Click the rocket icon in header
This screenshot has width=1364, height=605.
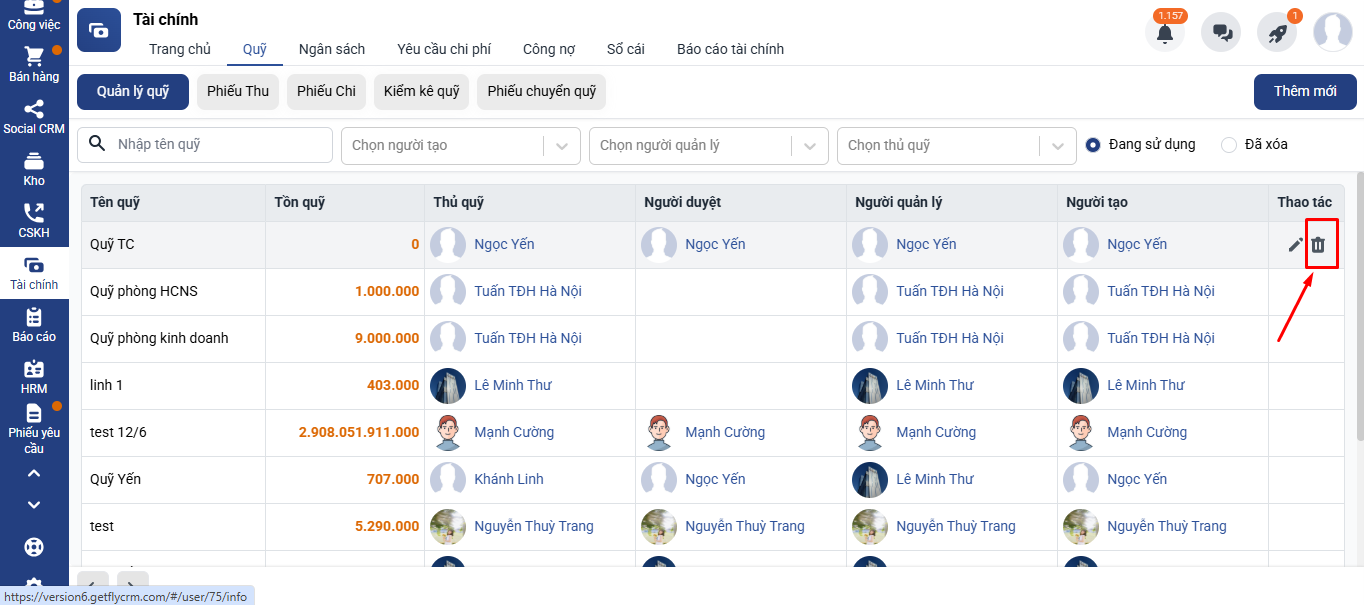pyautogui.click(x=1277, y=33)
